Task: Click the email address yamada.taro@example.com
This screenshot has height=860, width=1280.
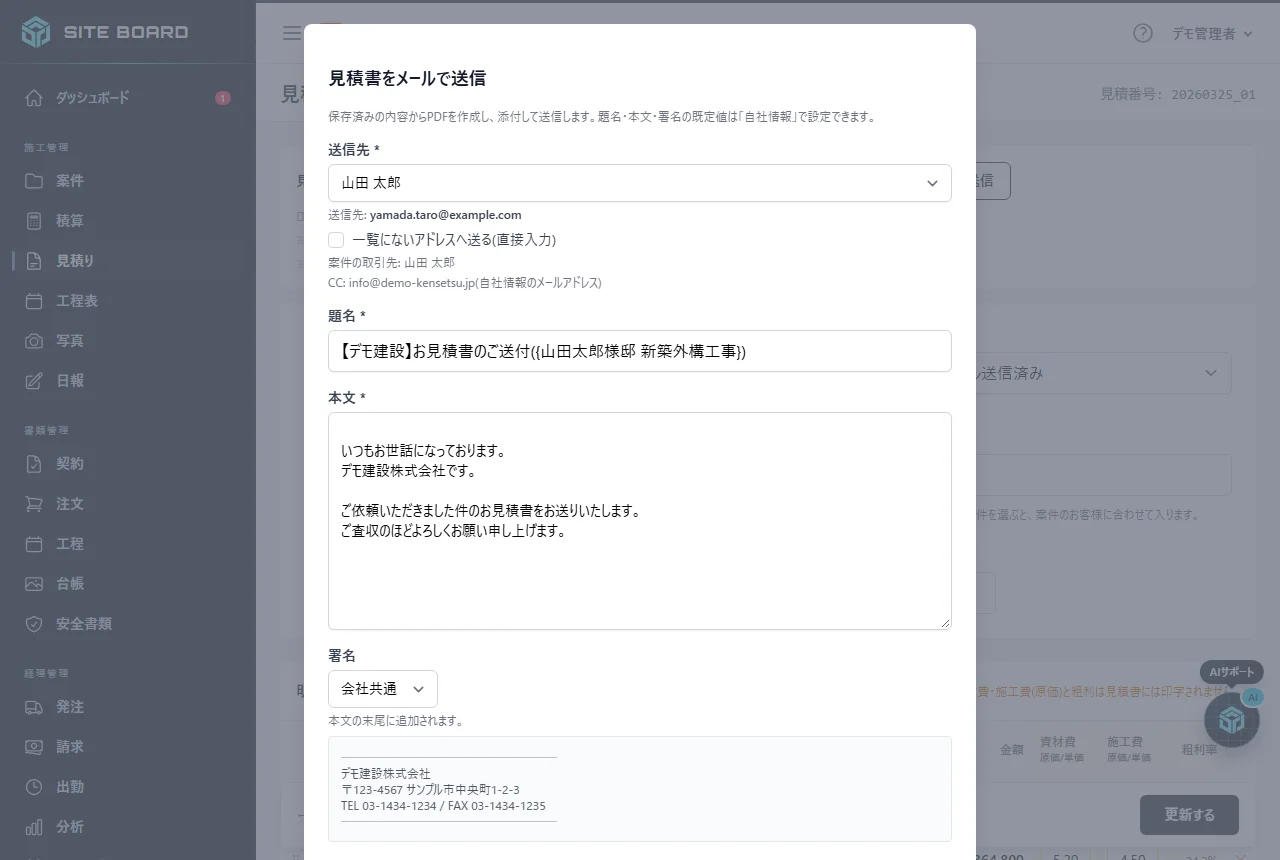Action: (446, 215)
